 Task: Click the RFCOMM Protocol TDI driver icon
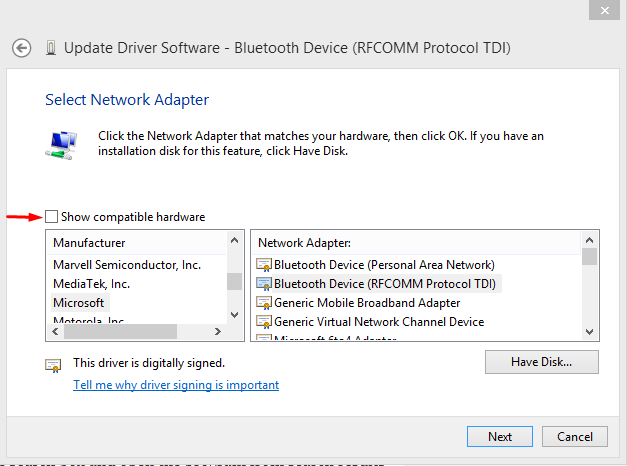(264, 284)
